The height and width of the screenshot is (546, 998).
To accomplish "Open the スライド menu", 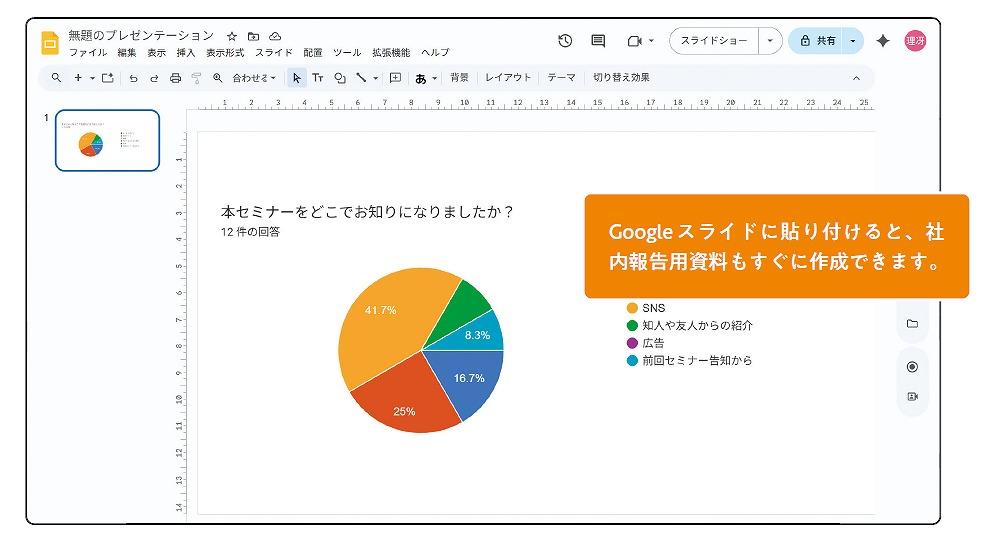I will click(273, 53).
